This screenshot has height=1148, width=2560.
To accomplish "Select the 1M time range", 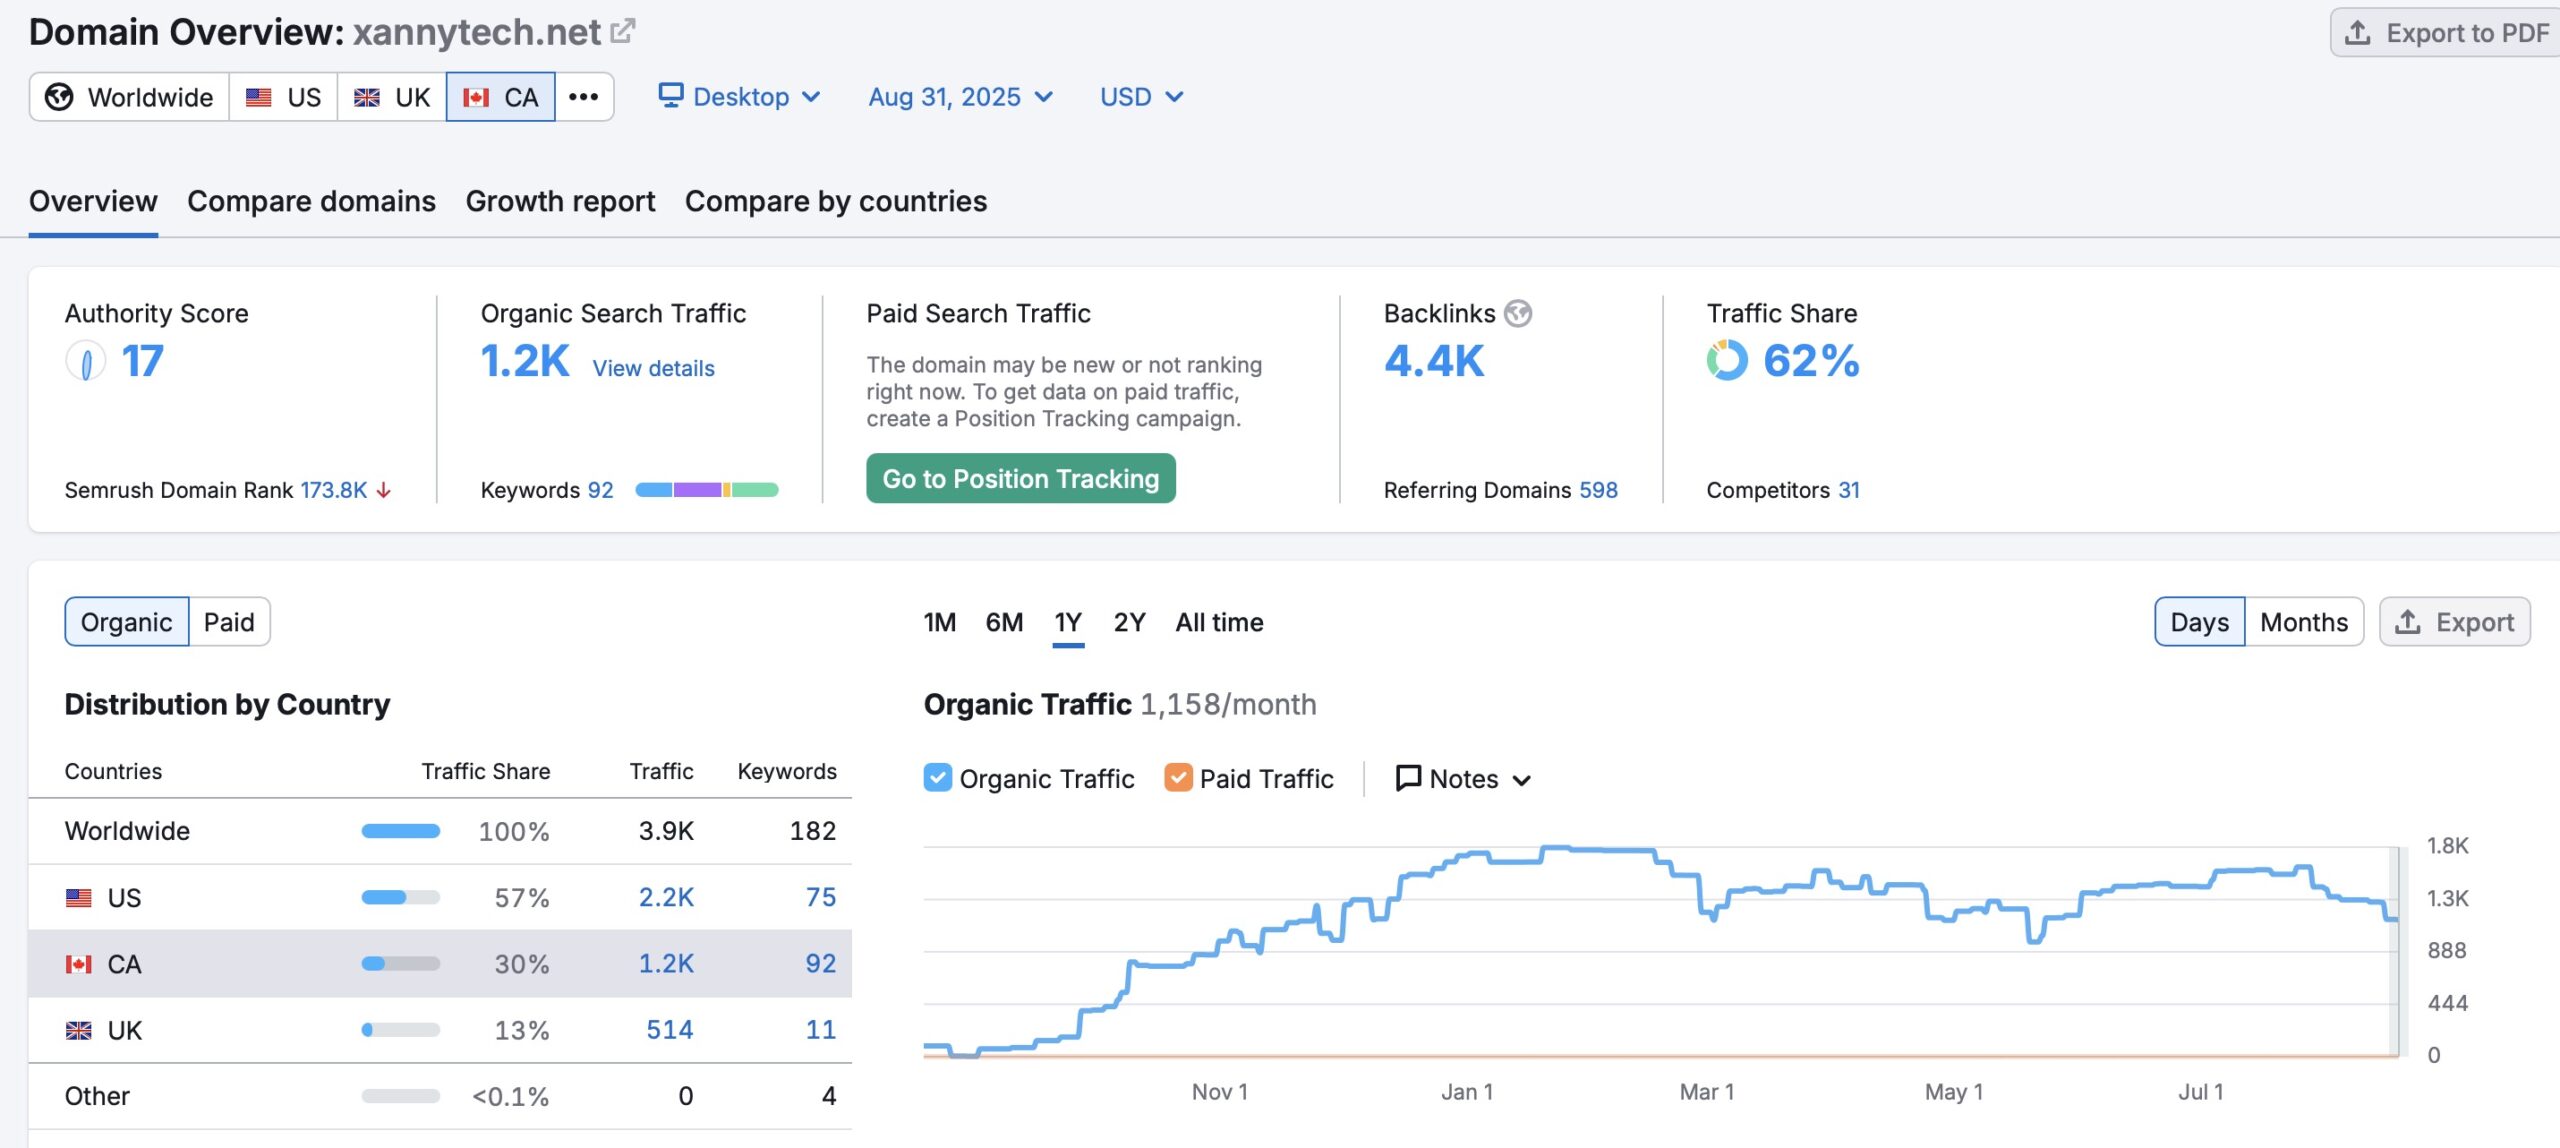I will pos(939,622).
